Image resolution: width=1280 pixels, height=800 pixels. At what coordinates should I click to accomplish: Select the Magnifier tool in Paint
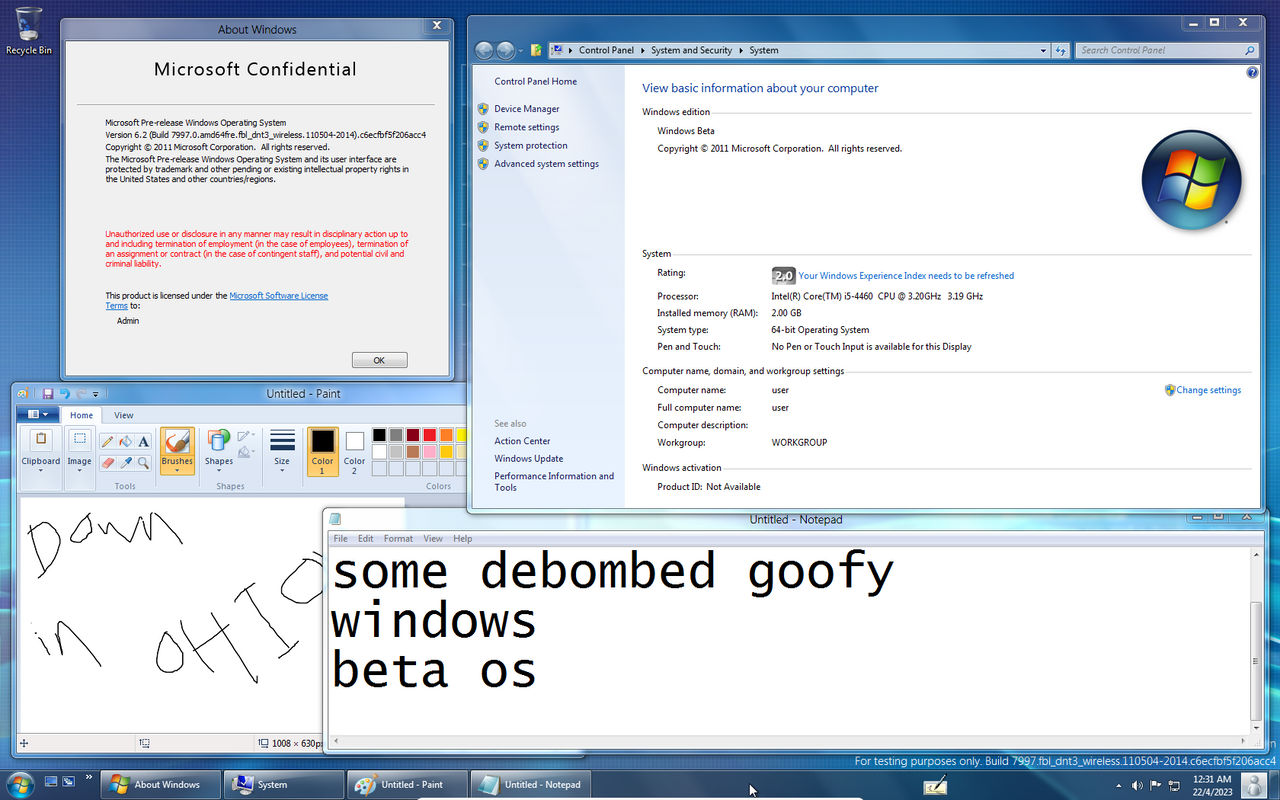pyautogui.click(x=143, y=463)
